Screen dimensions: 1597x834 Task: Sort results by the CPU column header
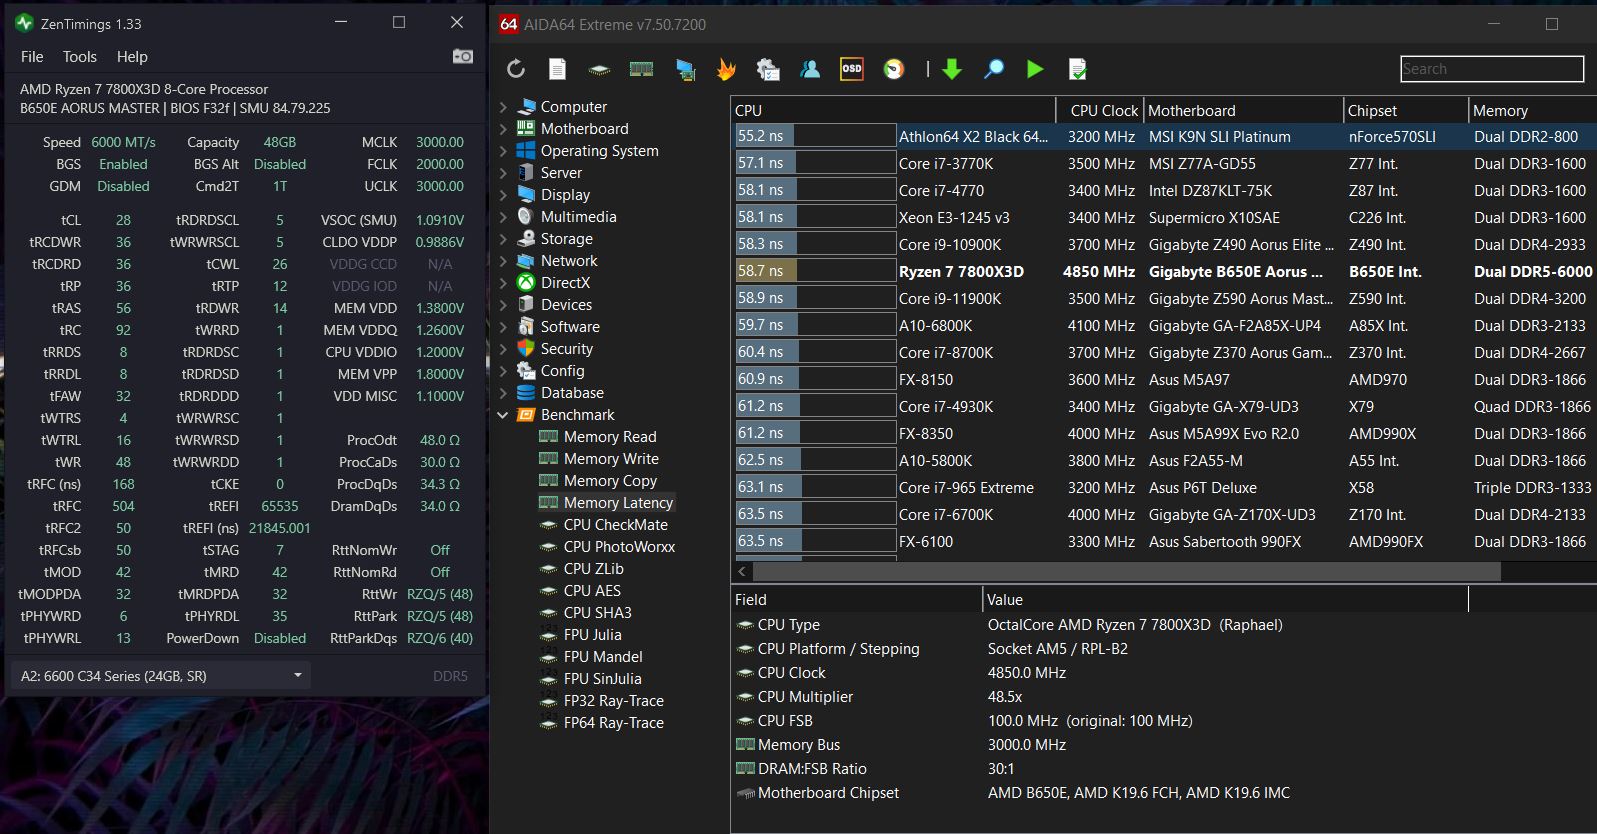coord(894,111)
